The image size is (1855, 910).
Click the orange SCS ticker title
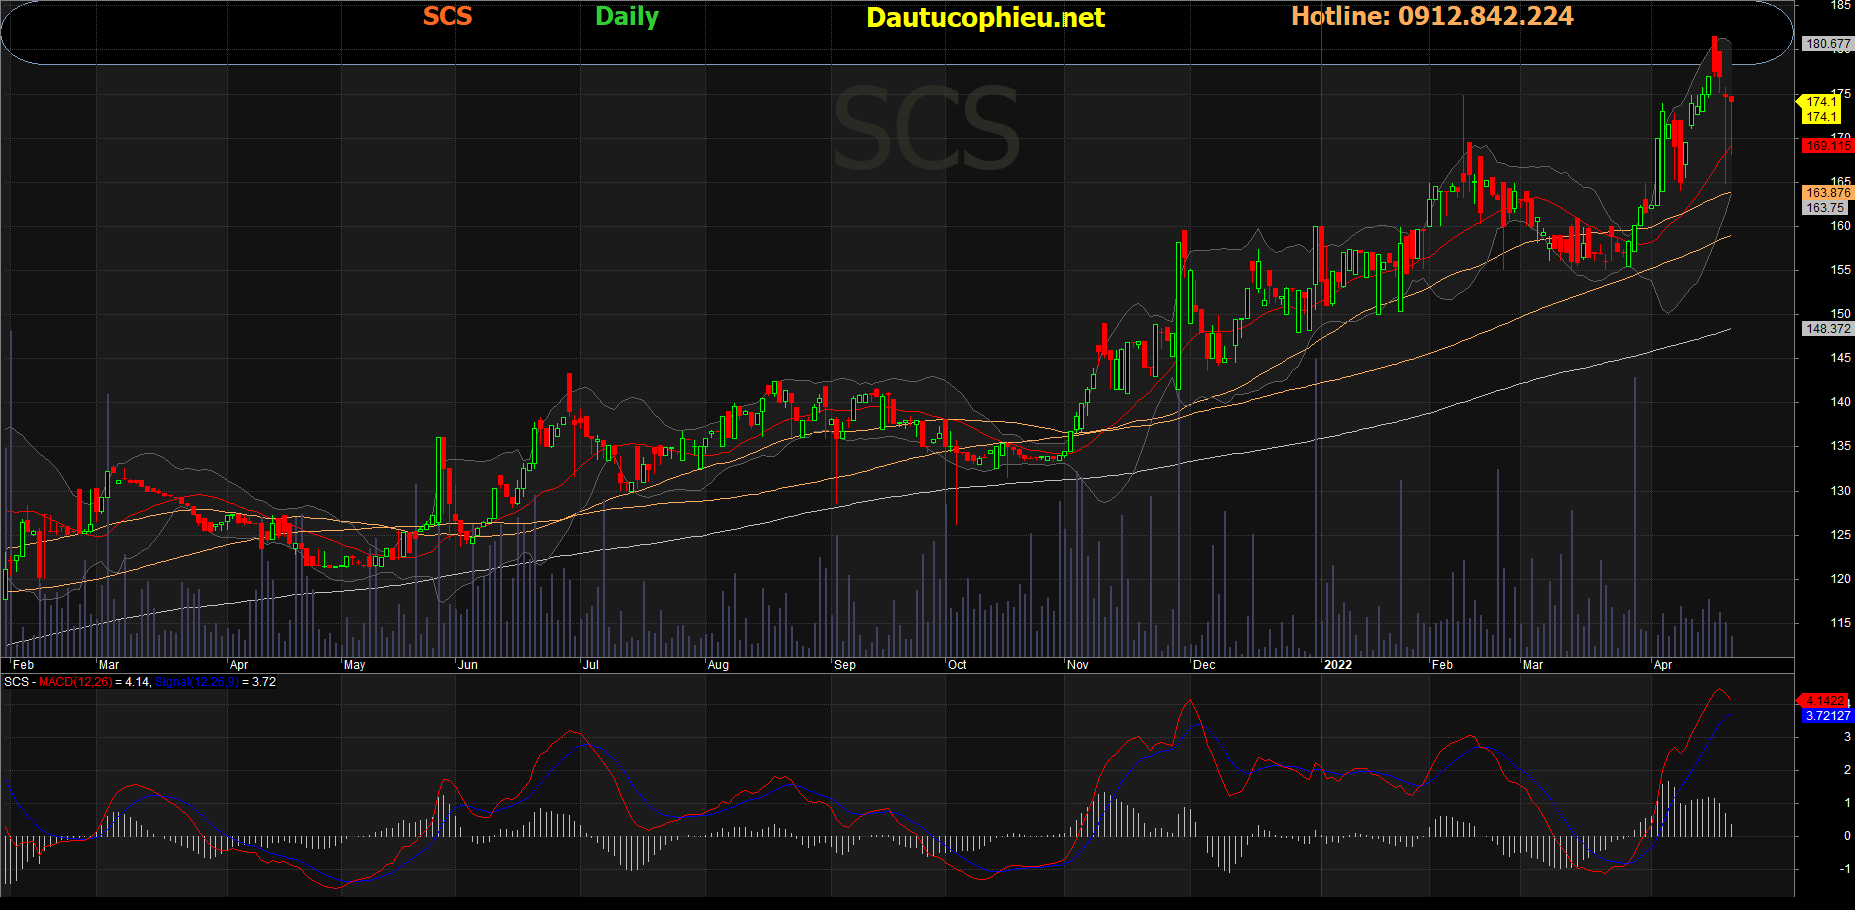click(447, 16)
